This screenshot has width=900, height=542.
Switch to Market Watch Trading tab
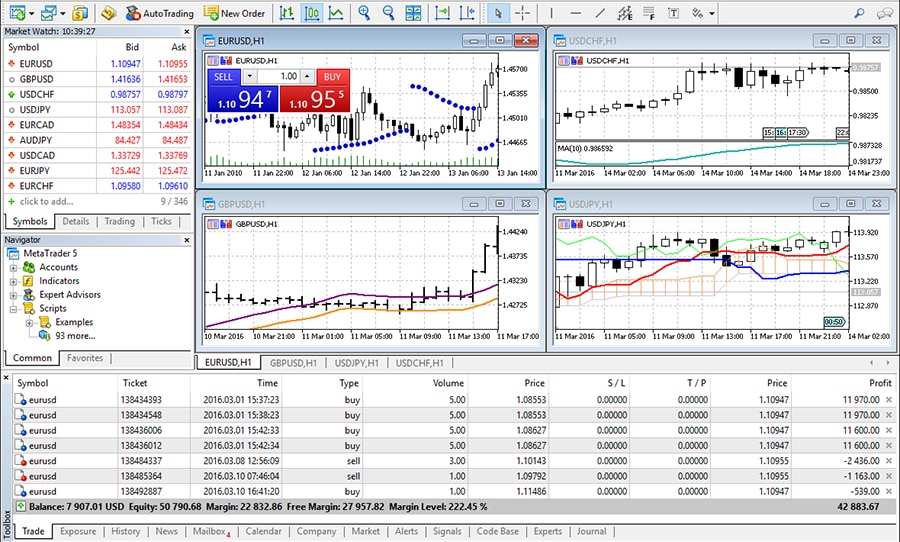(119, 221)
